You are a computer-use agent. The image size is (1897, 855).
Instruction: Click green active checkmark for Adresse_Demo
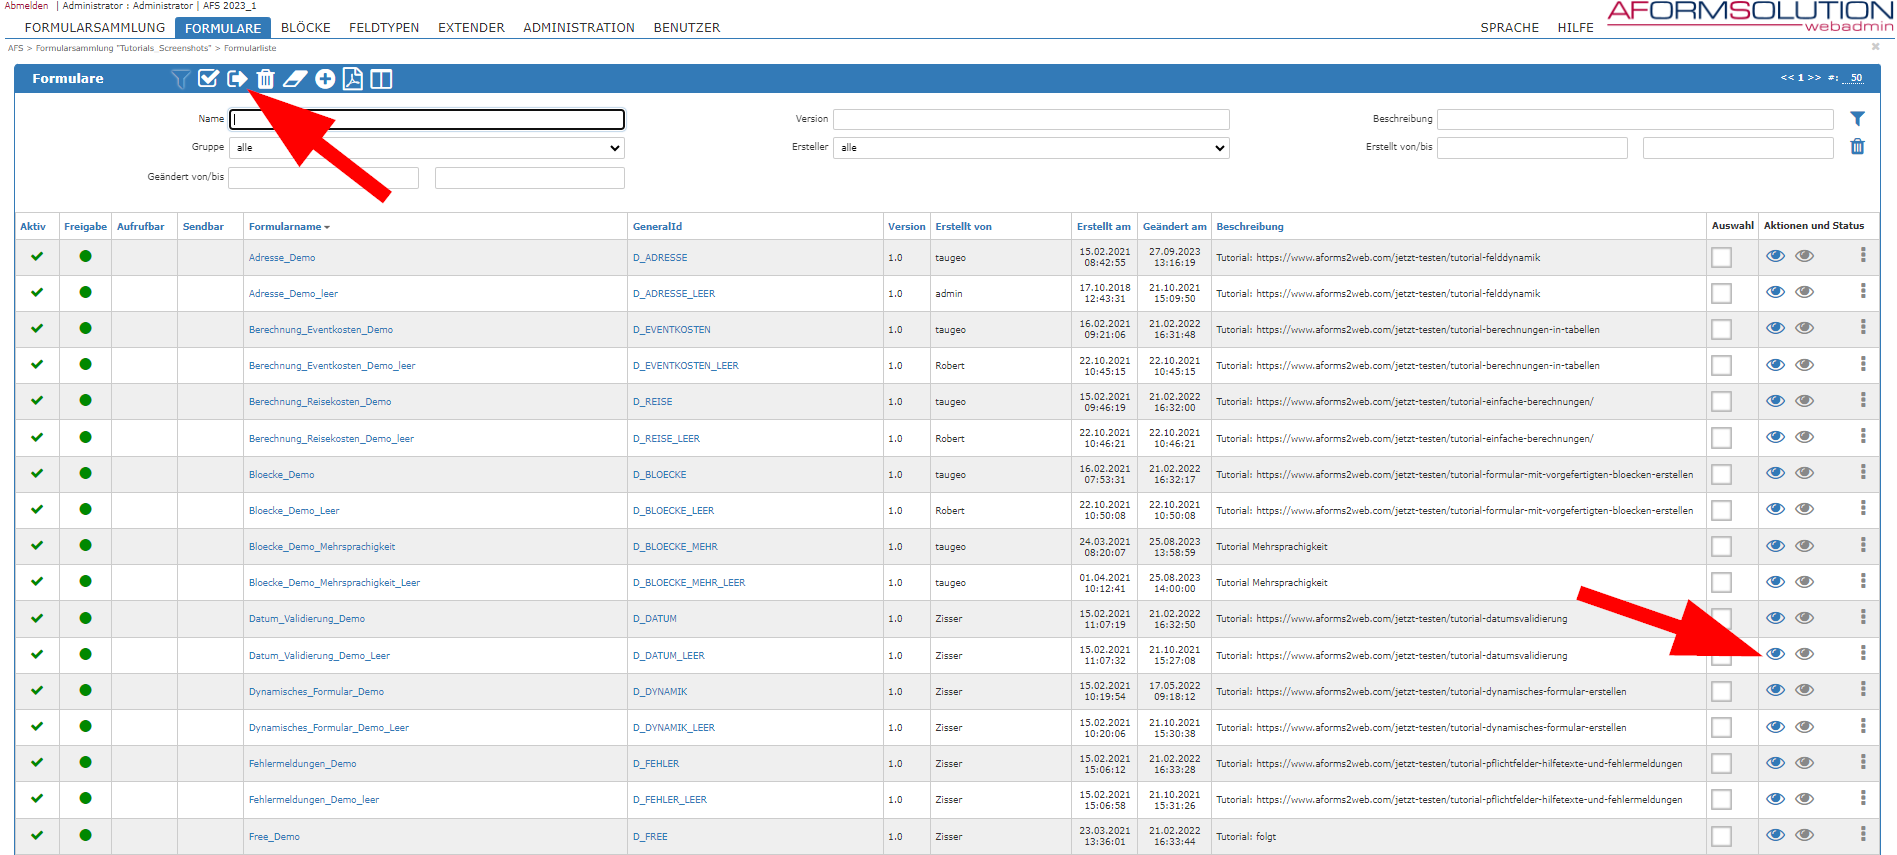tap(37, 256)
